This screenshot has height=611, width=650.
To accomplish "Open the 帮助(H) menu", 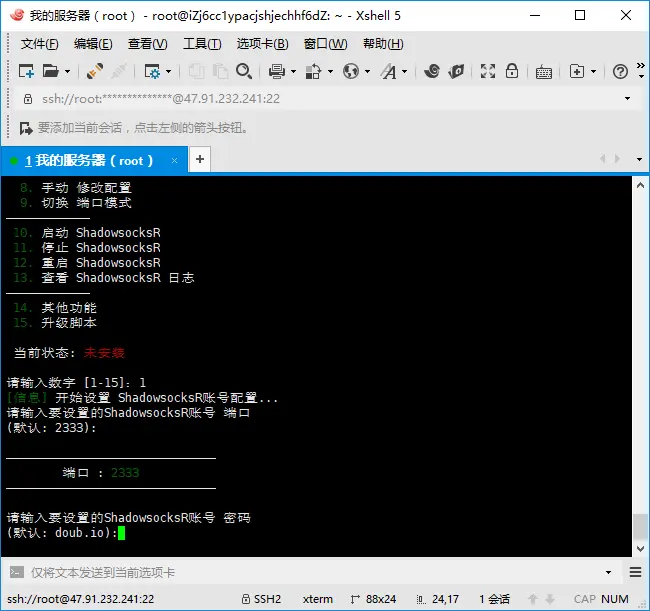I will pyautogui.click(x=383, y=44).
